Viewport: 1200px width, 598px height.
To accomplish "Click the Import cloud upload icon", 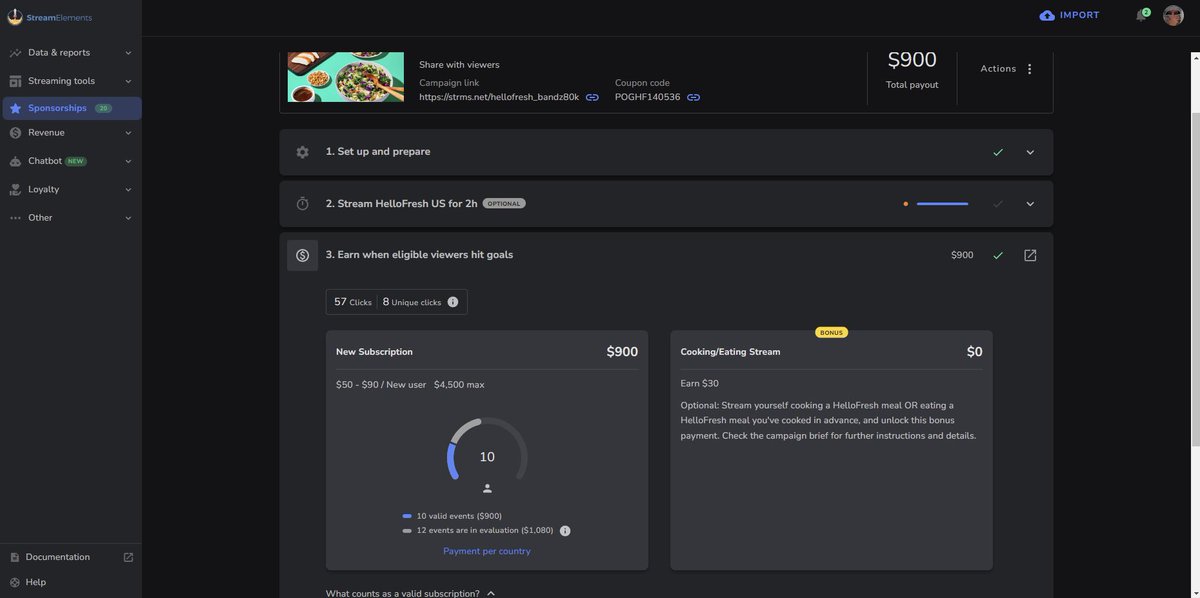I will pyautogui.click(x=1047, y=15).
